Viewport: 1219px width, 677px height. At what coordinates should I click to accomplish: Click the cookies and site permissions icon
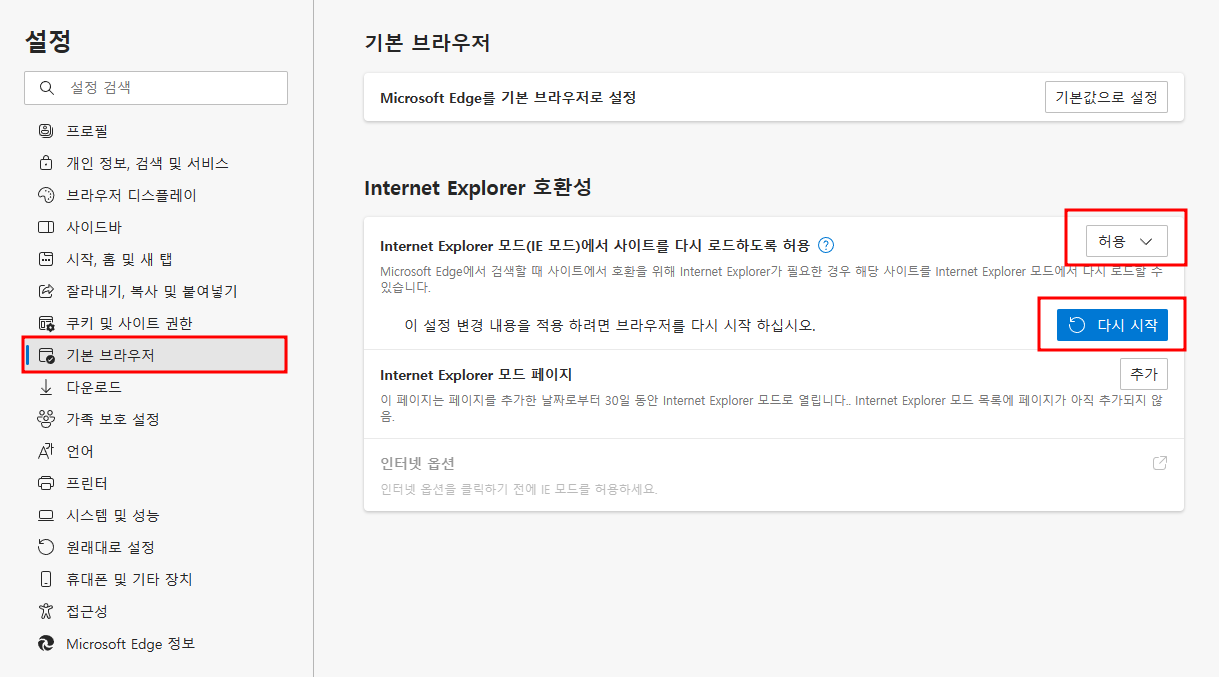(45, 323)
